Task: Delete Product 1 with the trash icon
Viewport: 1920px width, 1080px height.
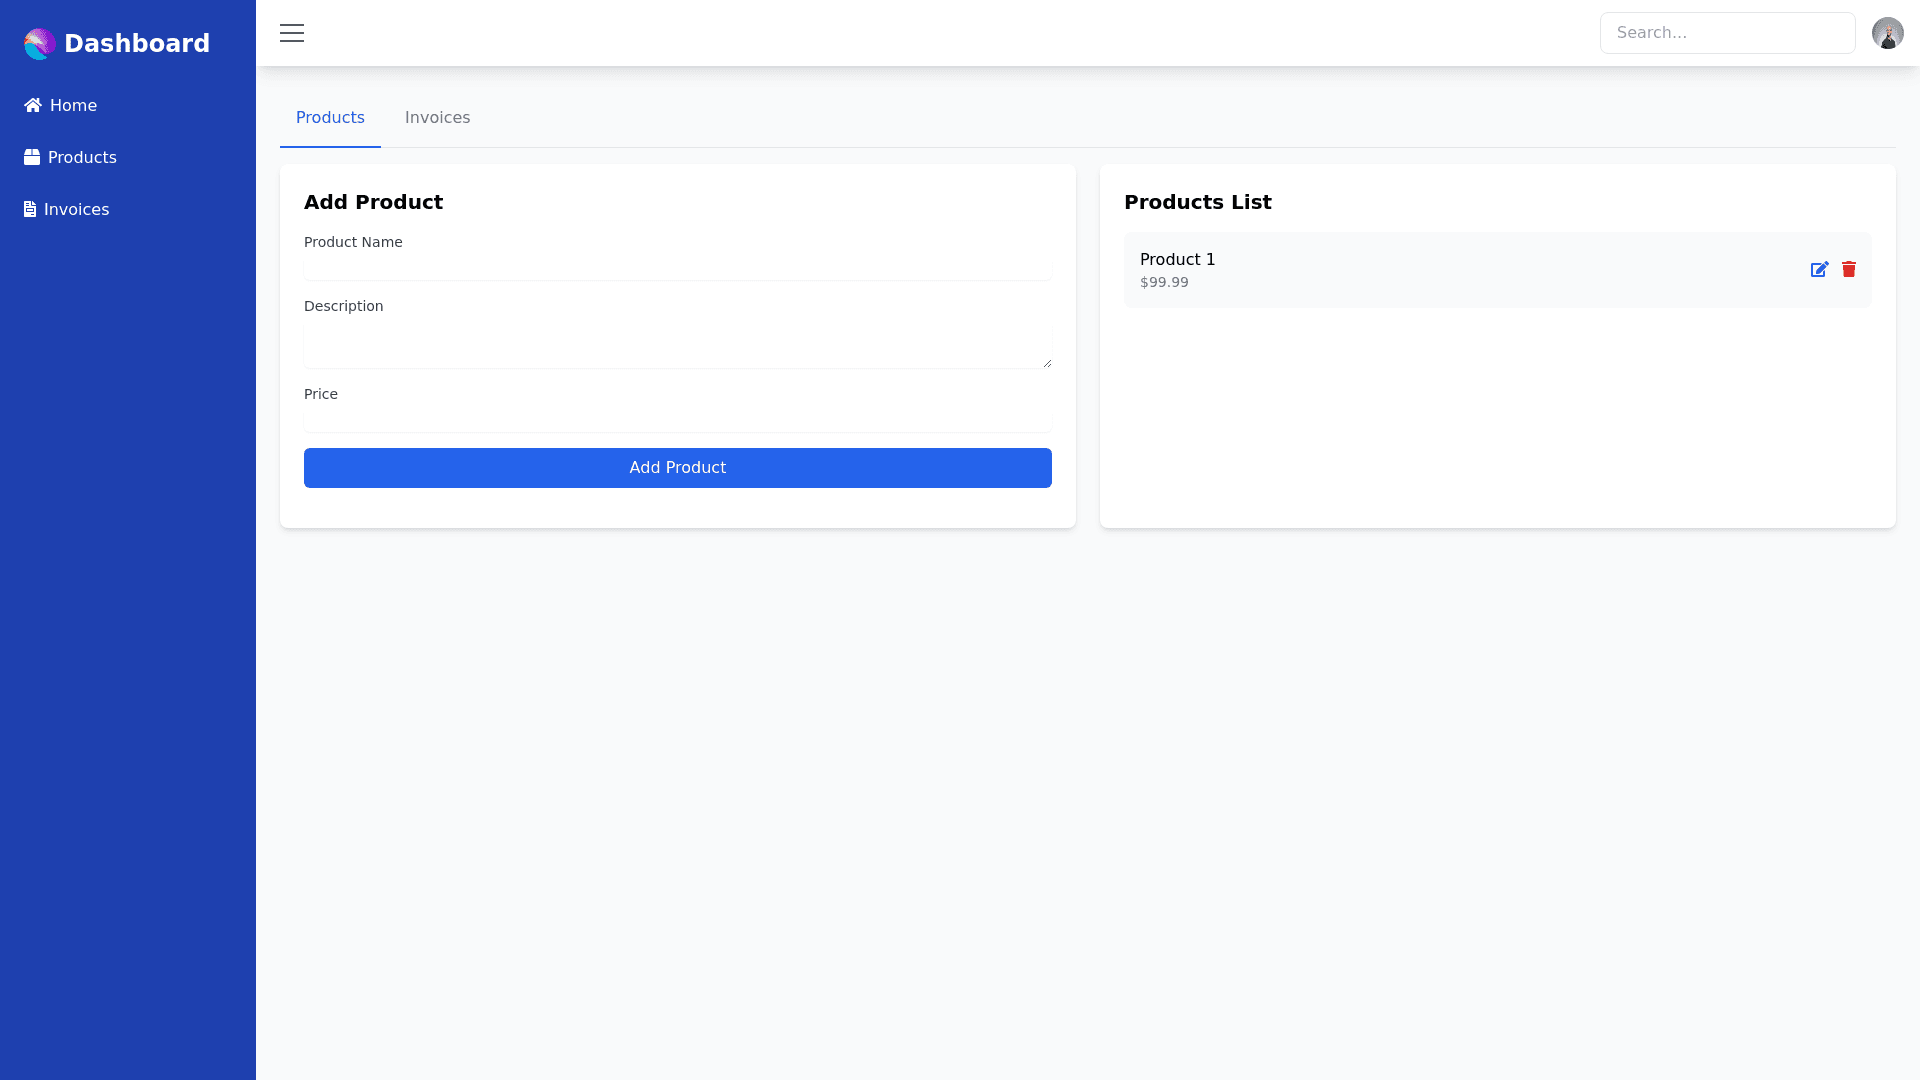Action: pyautogui.click(x=1849, y=270)
